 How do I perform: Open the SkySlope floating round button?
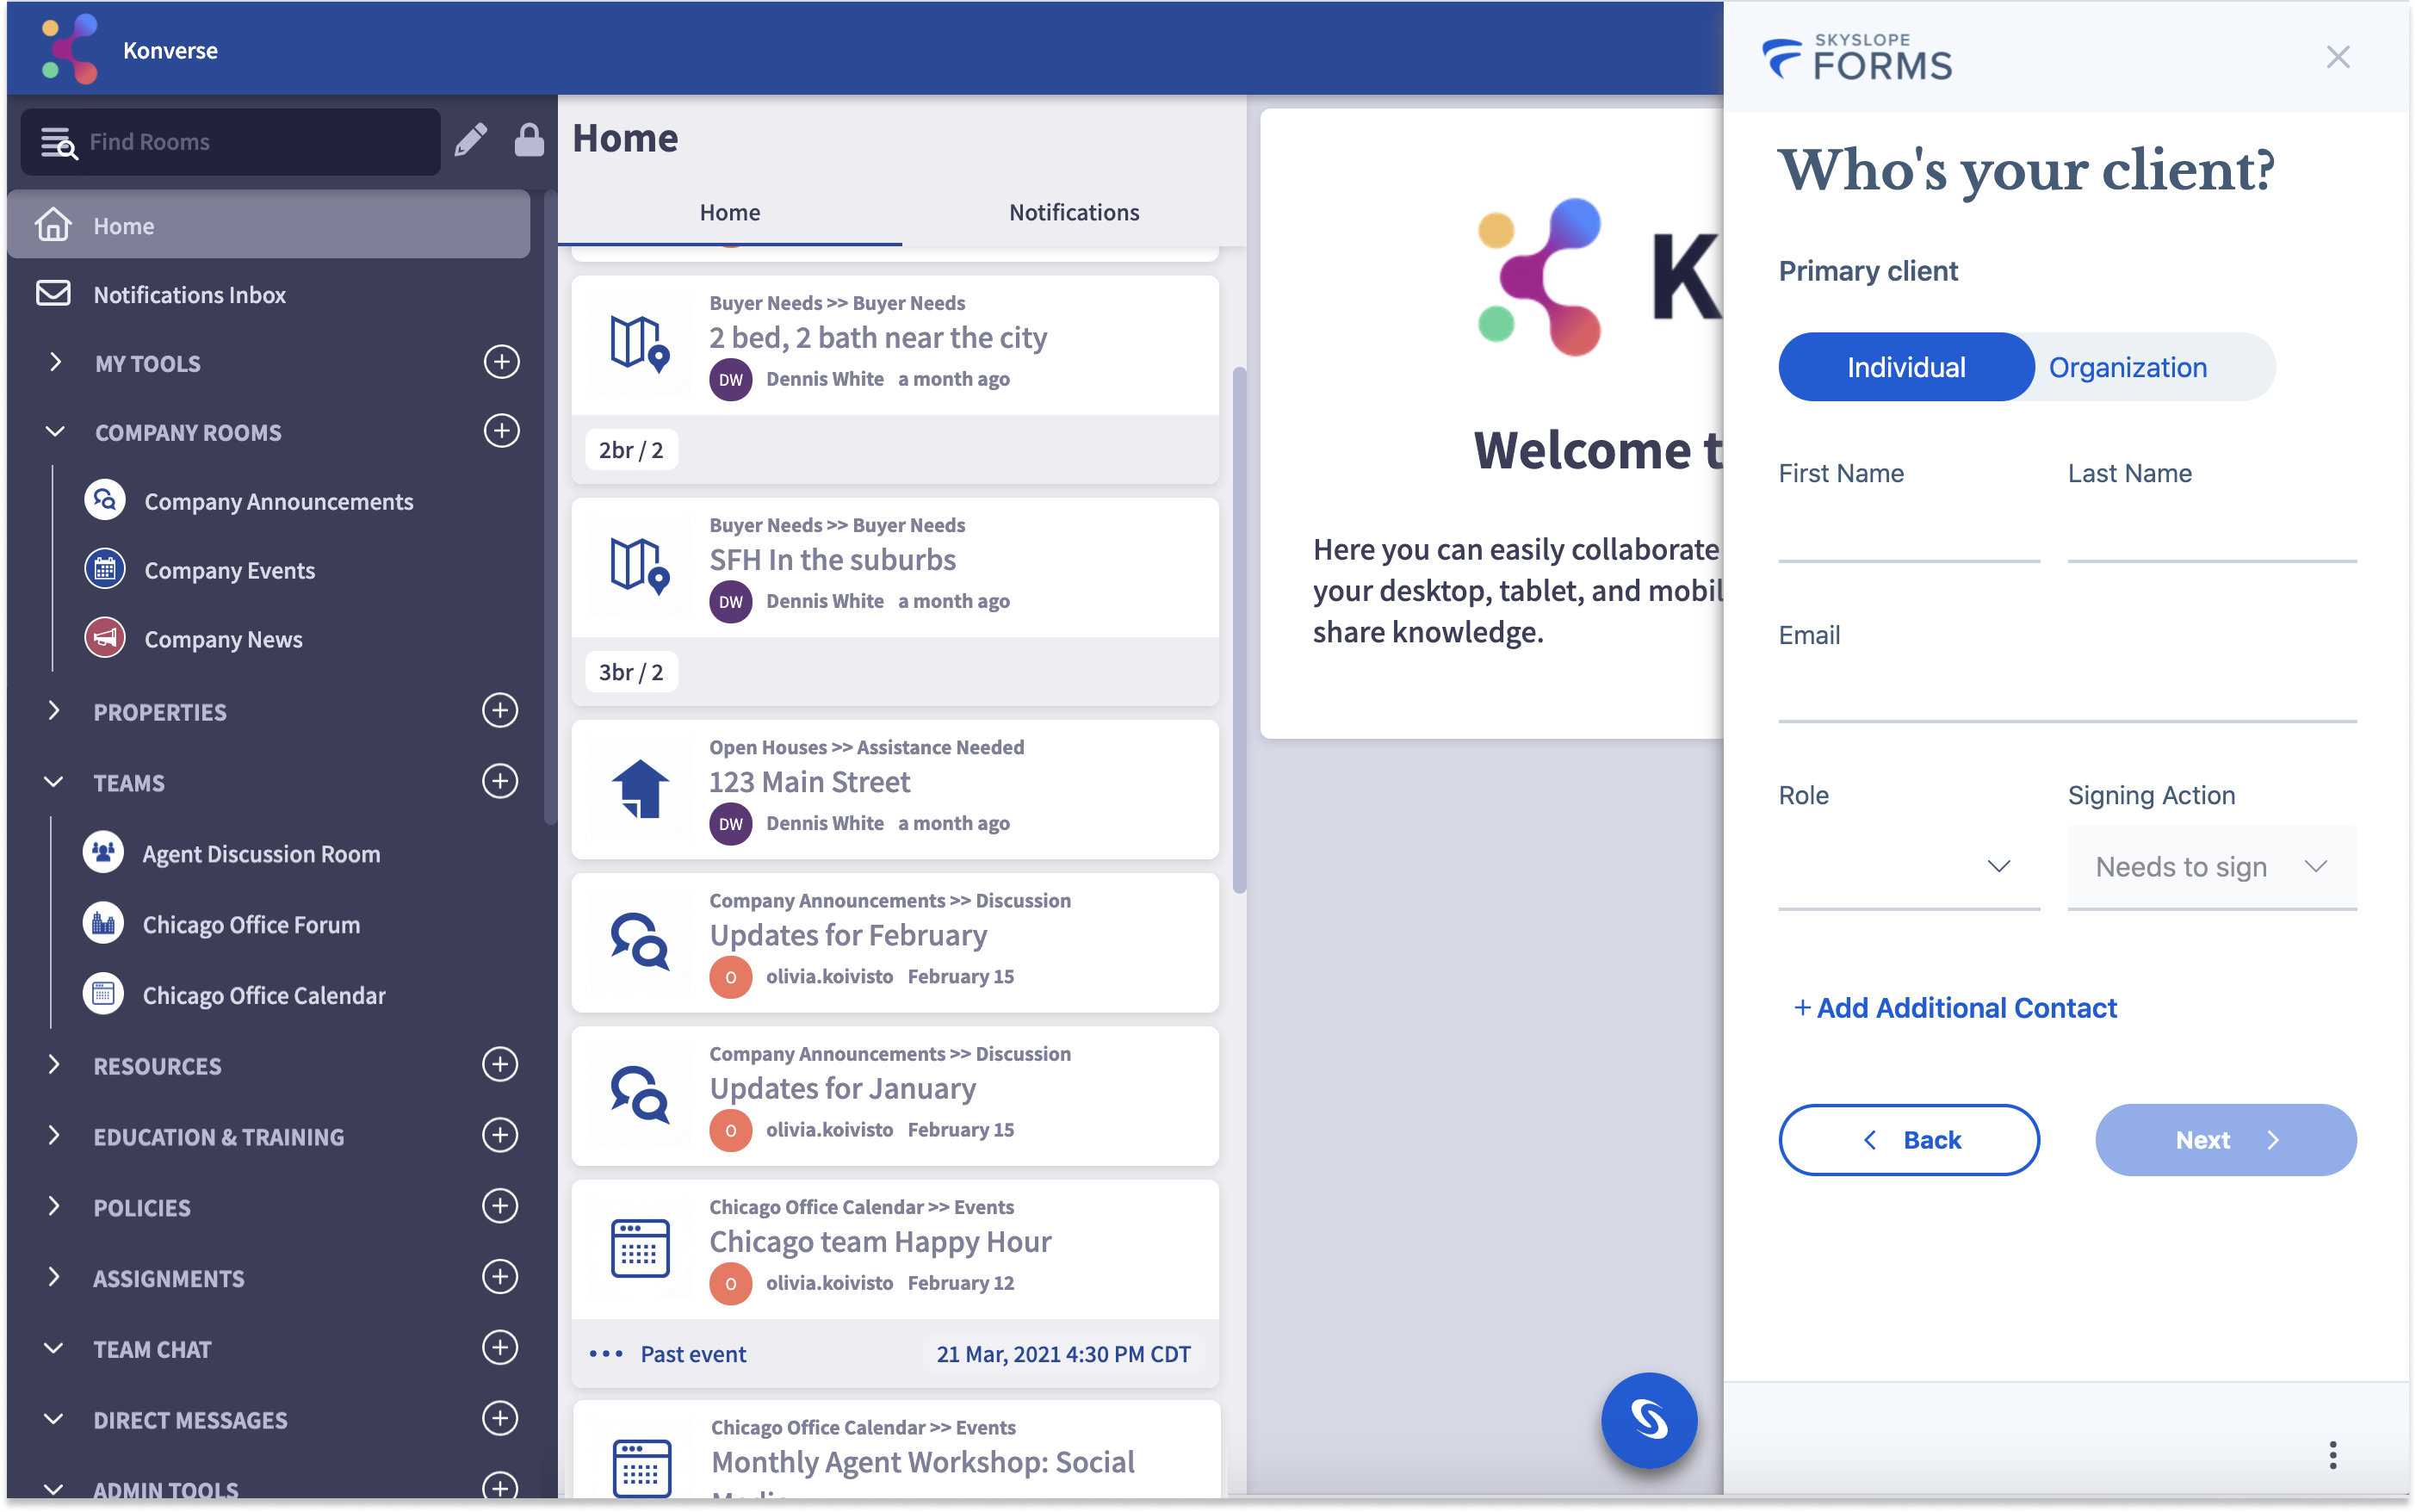pyautogui.click(x=1648, y=1419)
